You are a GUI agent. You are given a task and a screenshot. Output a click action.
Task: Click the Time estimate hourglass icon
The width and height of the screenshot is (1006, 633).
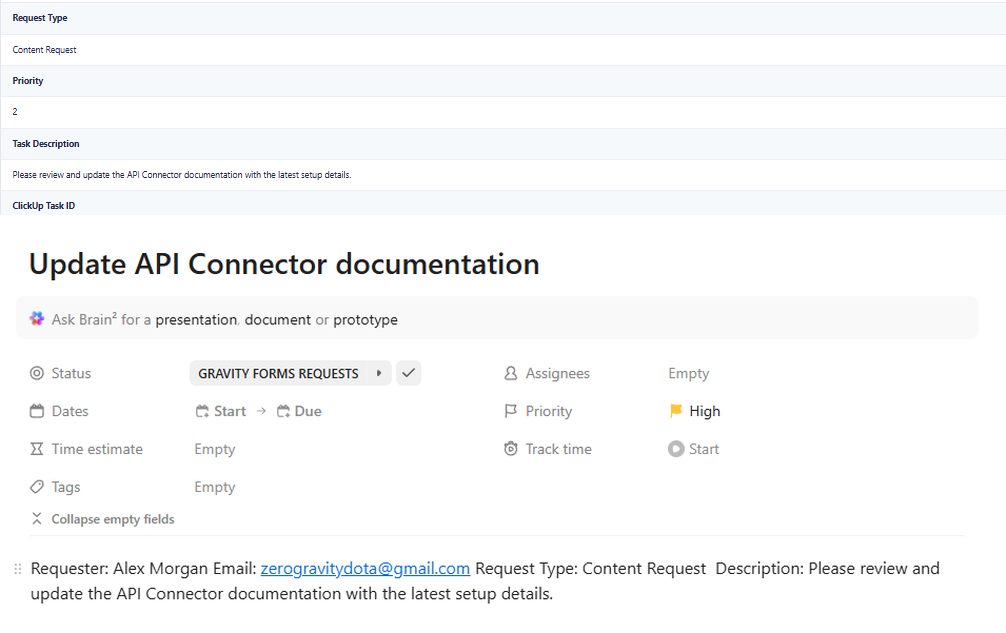point(37,449)
